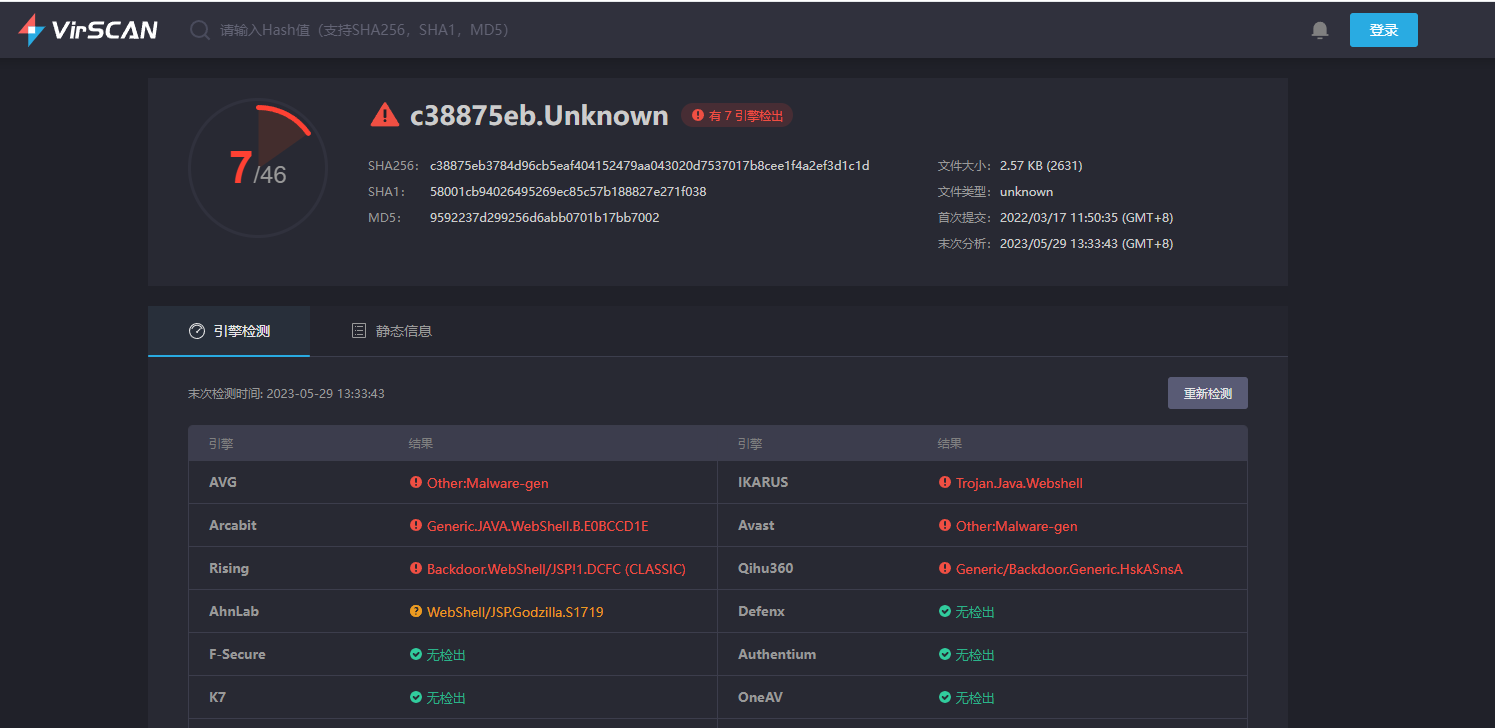Click the green check icon in K7 row
1495x728 pixels.
coord(416,697)
